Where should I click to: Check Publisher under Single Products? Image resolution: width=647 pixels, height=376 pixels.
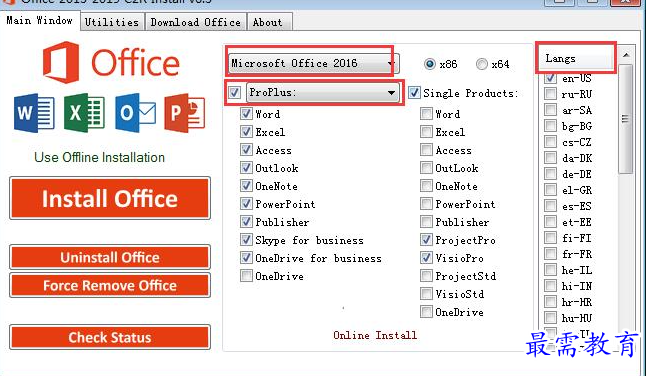[x=426, y=222]
